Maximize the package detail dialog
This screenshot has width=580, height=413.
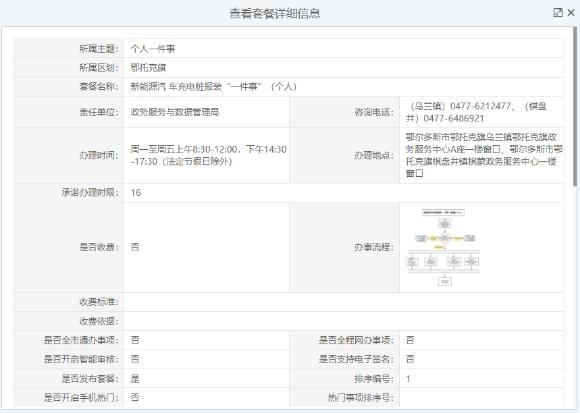click(557, 13)
